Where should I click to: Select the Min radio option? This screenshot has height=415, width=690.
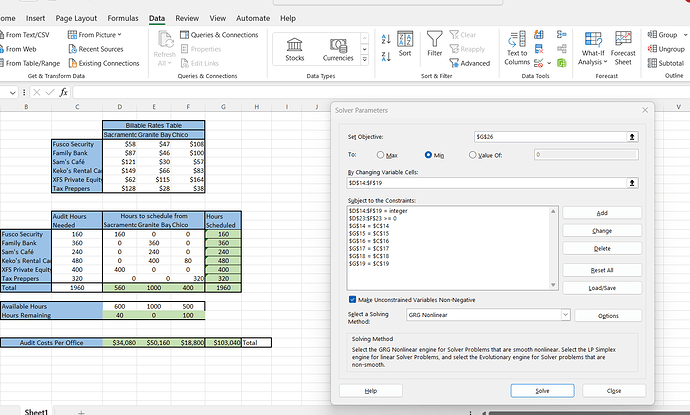tap(428, 155)
